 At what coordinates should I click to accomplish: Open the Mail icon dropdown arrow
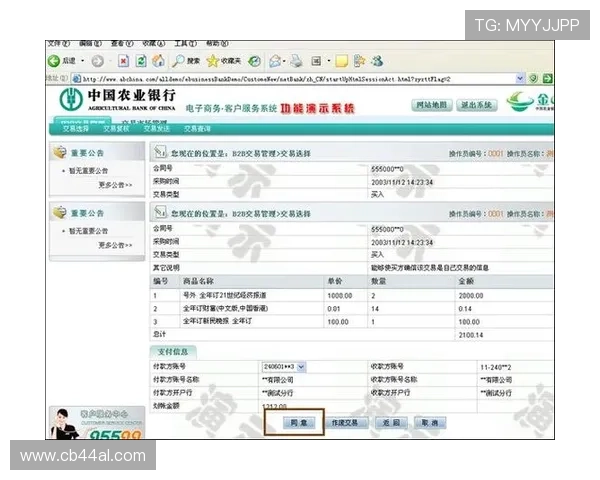(284, 61)
